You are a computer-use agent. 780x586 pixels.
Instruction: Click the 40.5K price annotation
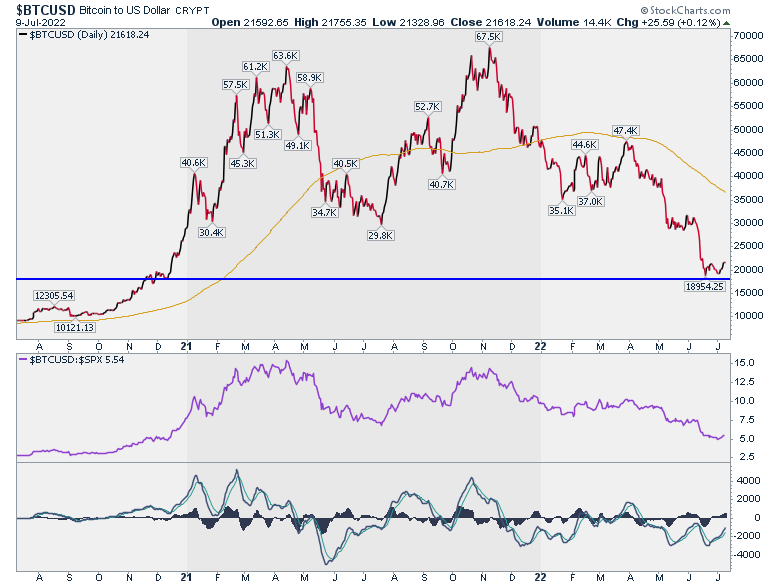[345, 164]
